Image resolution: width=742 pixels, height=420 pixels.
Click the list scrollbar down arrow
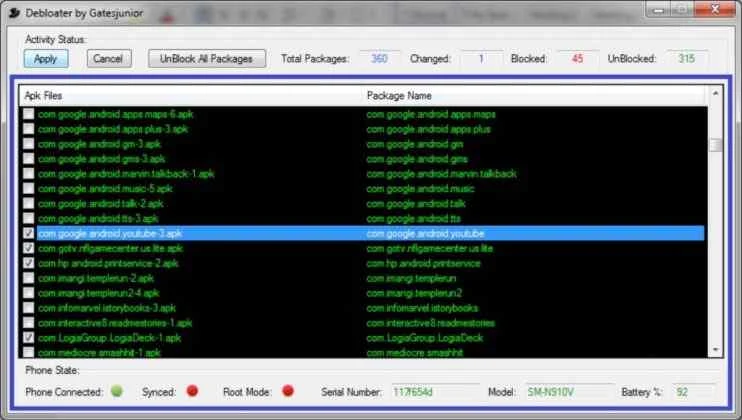pos(716,350)
